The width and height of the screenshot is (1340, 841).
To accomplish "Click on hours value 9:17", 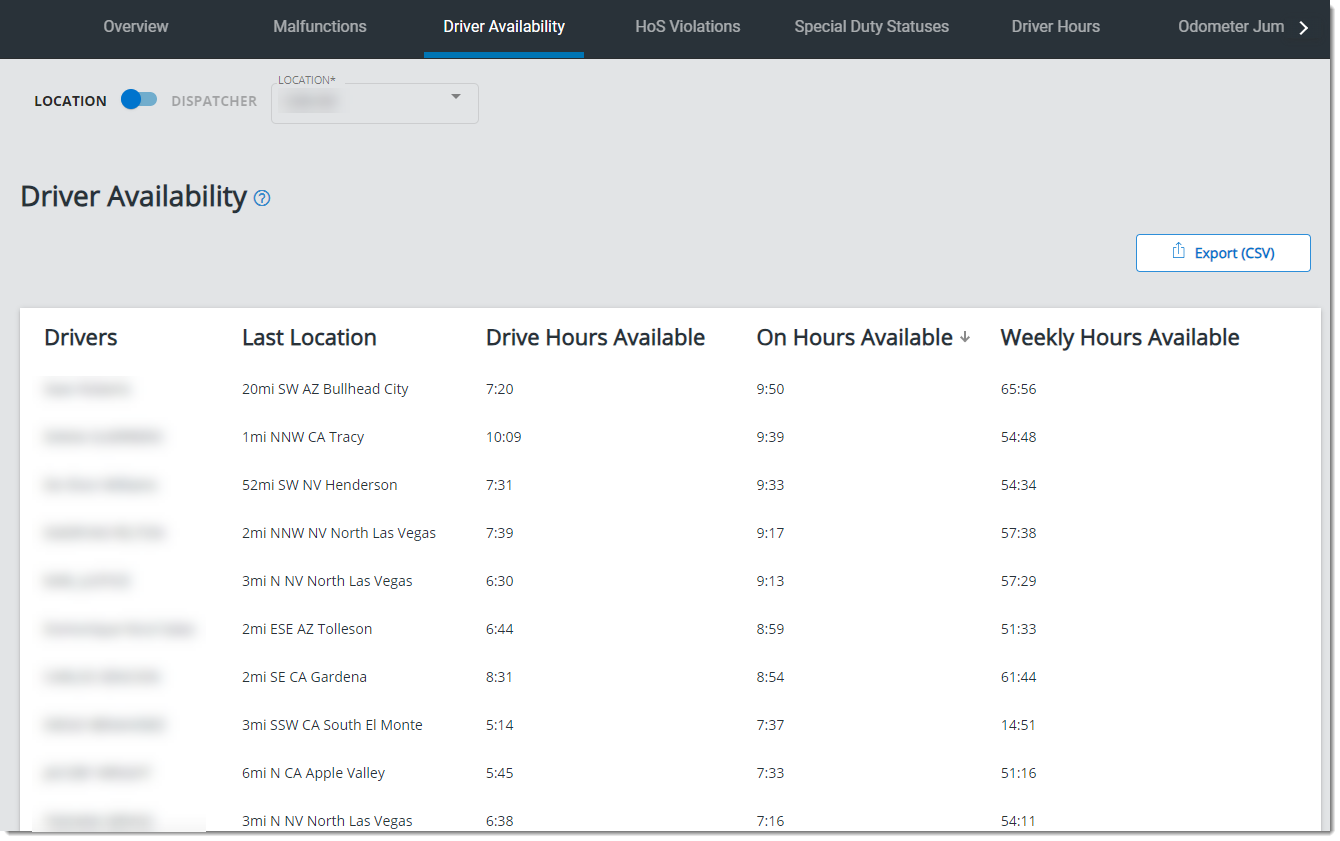I will (x=771, y=533).
